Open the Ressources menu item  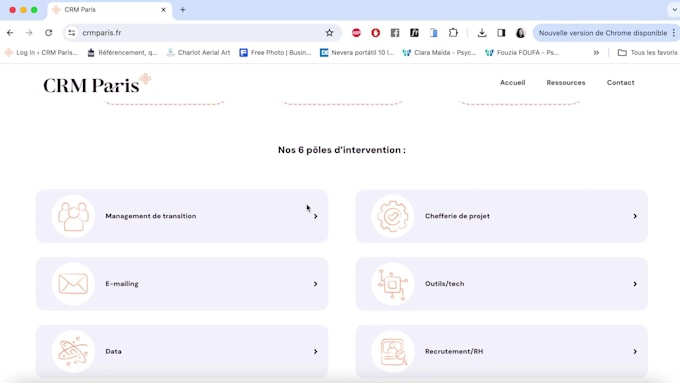click(566, 82)
